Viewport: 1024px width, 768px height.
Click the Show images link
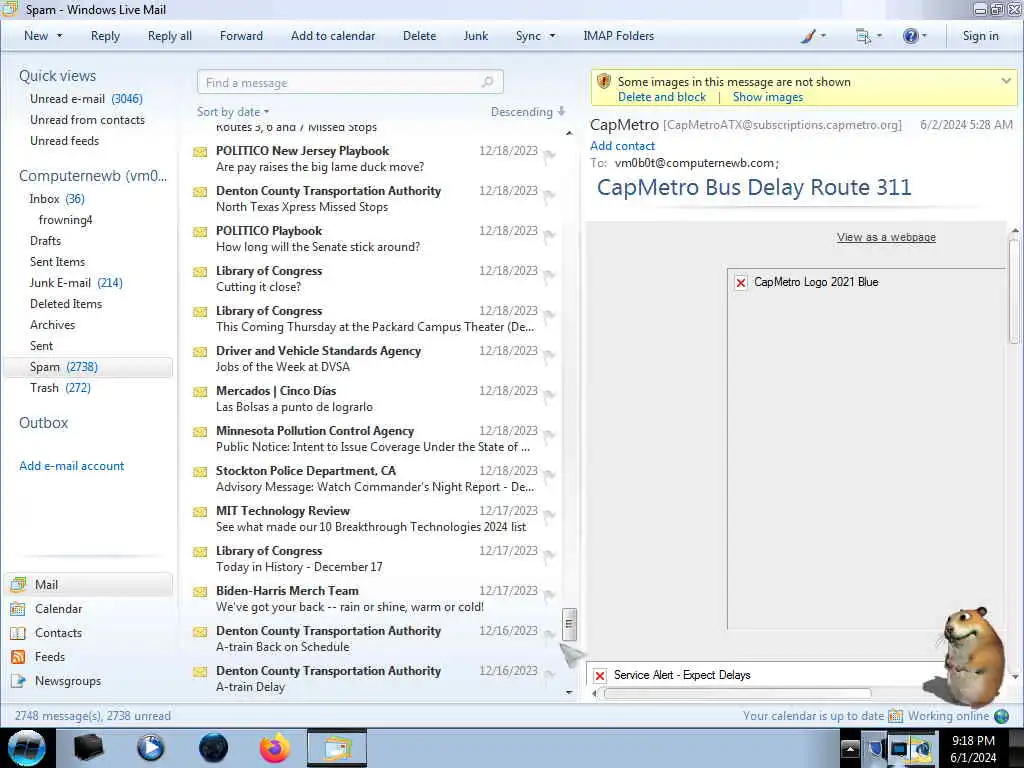coord(768,97)
